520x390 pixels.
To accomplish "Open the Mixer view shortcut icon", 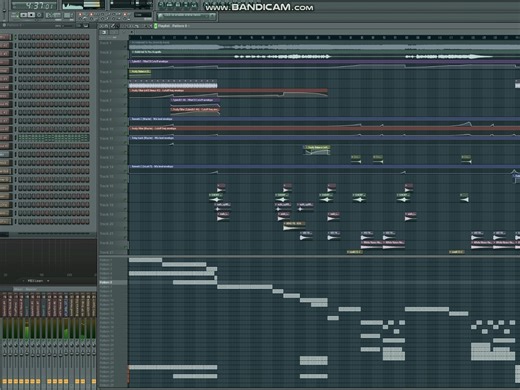I will pos(194,5).
